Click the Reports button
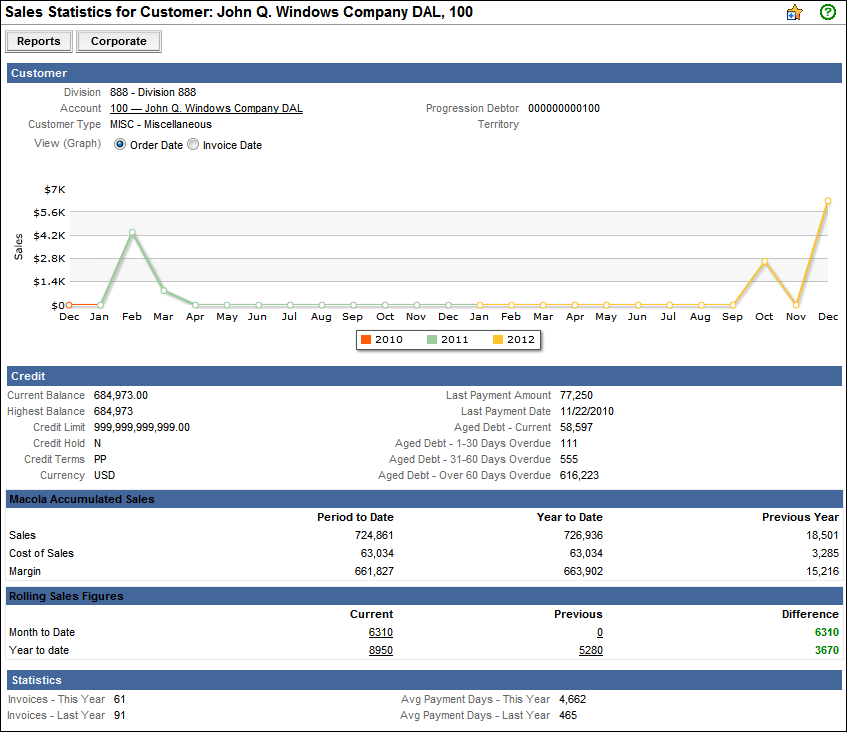847x732 pixels. point(40,42)
